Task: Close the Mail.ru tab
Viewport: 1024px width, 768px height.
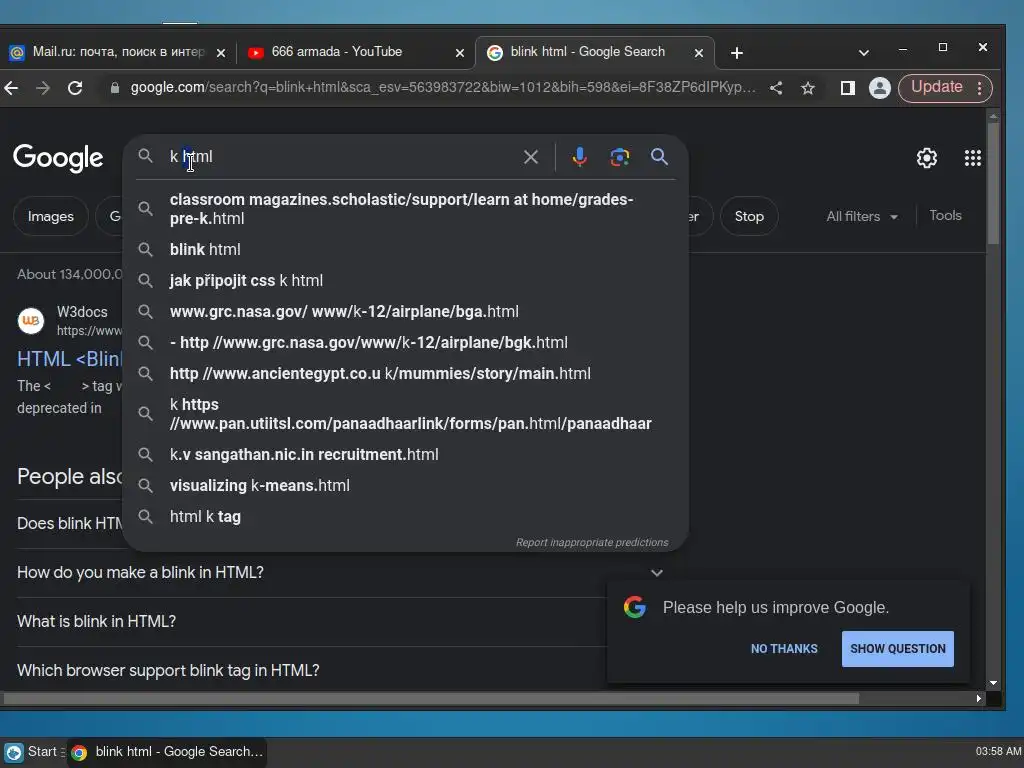Action: point(221,53)
